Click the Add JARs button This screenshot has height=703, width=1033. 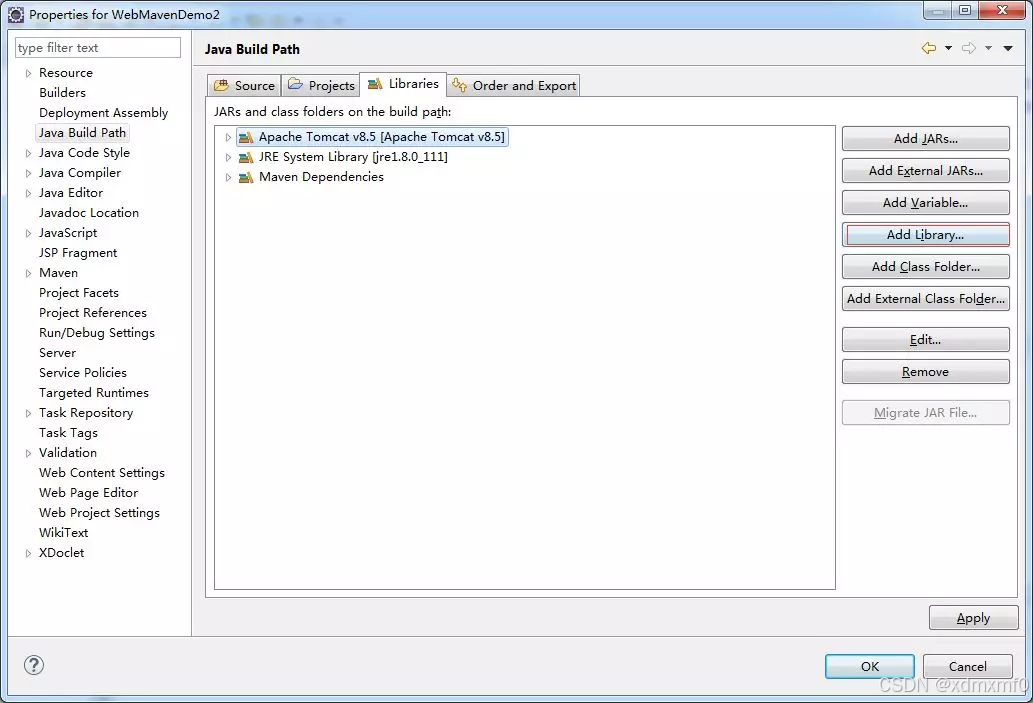[x=926, y=138]
